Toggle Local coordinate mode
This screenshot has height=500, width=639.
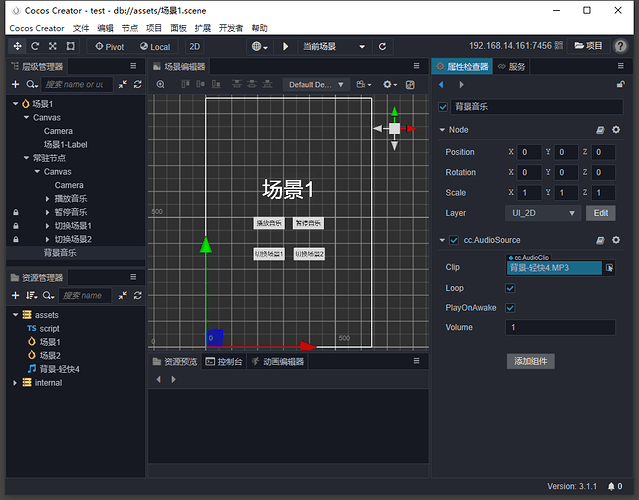pos(155,47)
